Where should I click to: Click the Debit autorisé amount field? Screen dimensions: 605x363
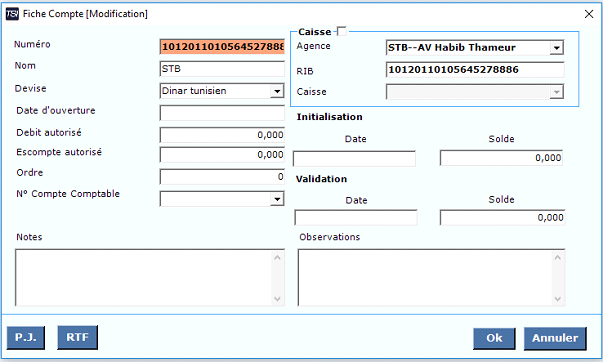(x=222, y=135)
